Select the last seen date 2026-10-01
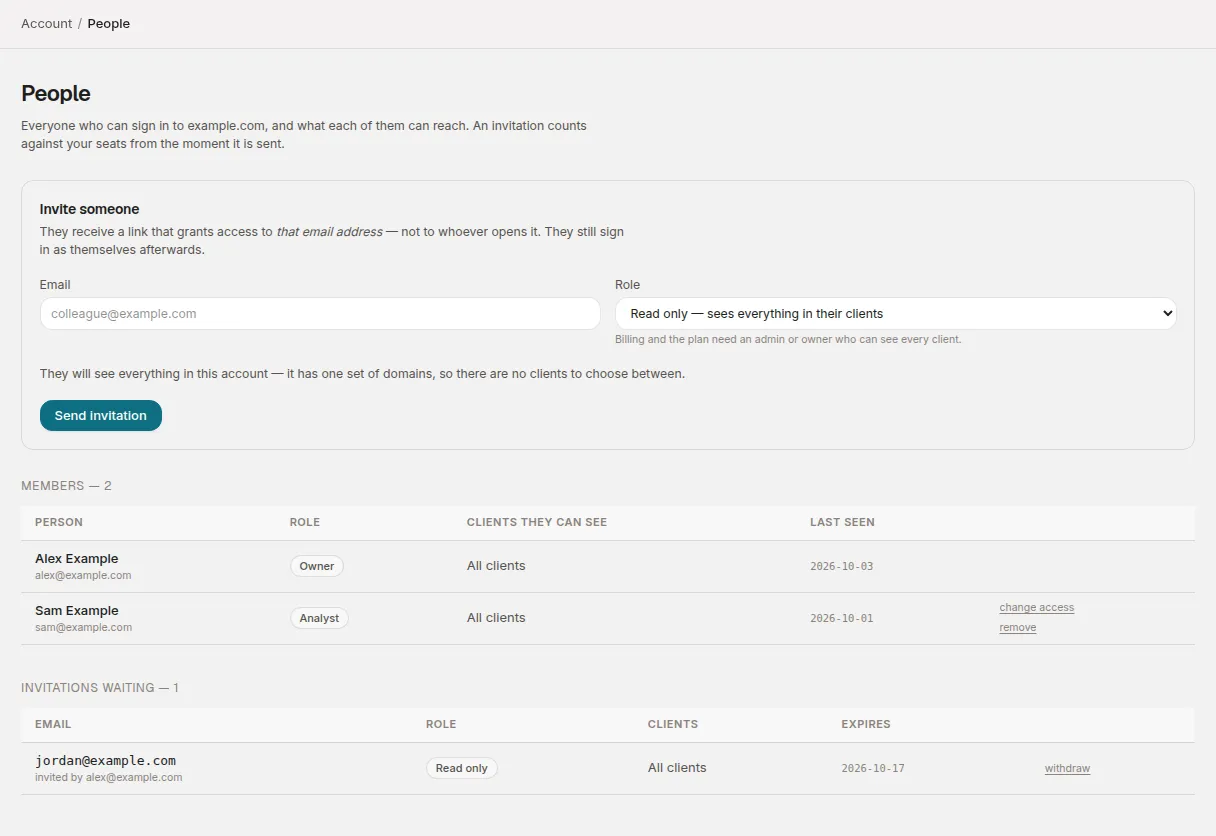 click(841, 618)
